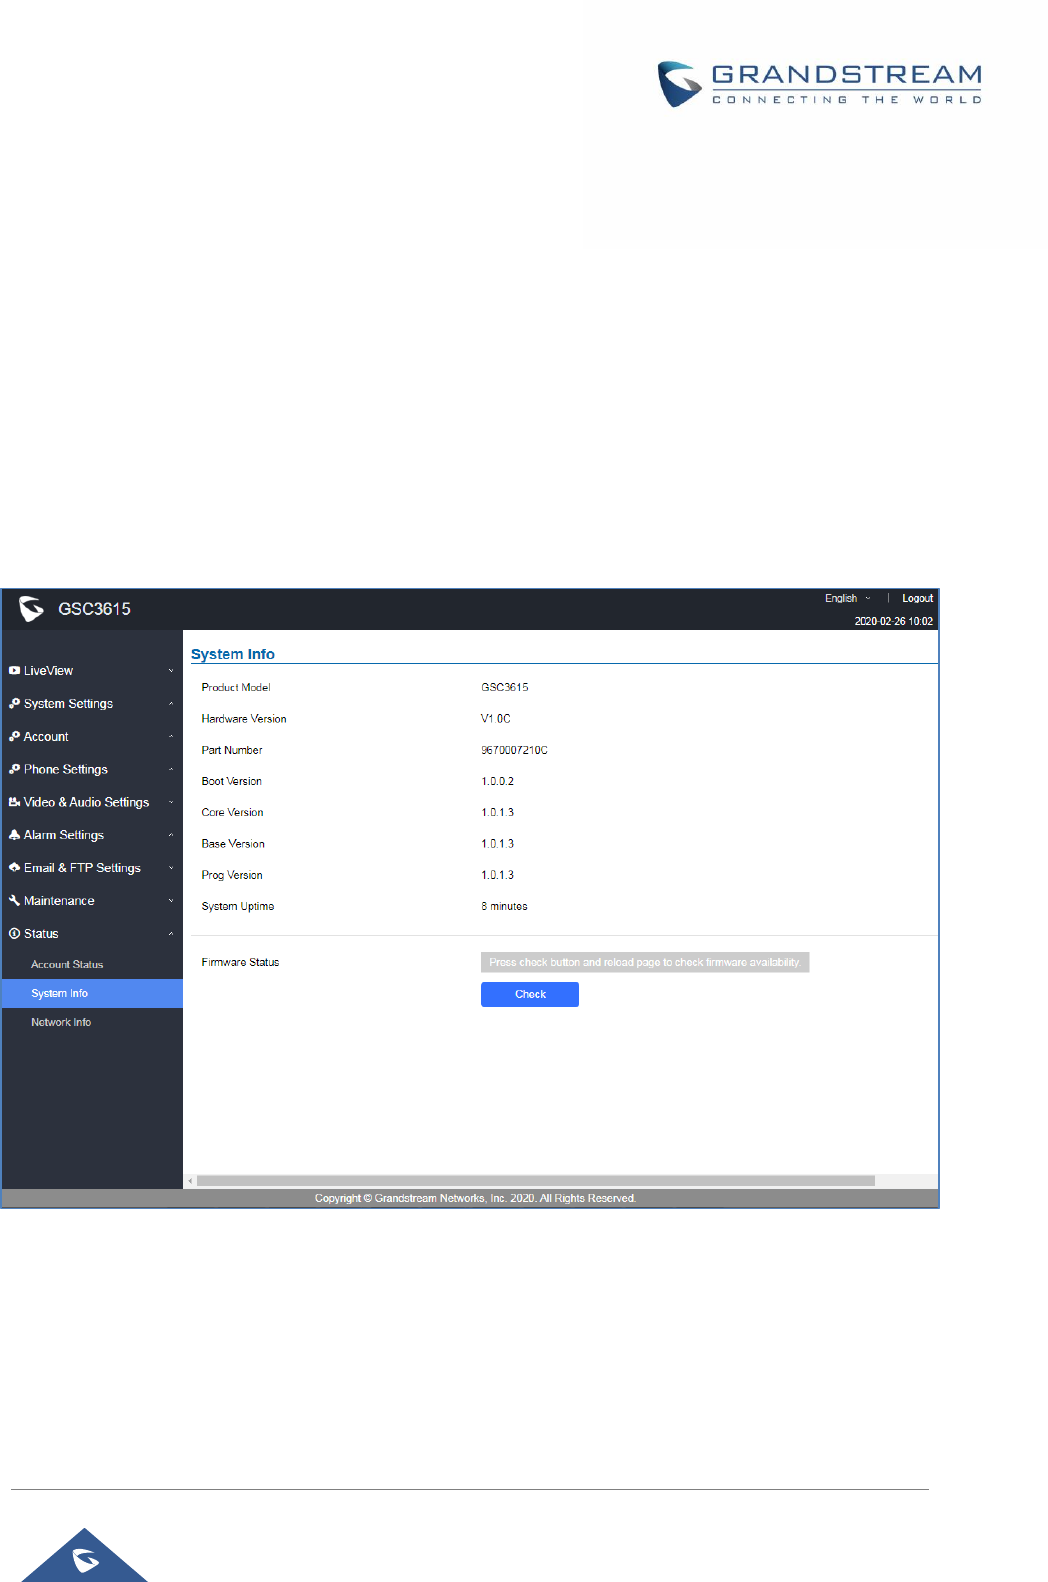
Task: Click the LiveView camera icon
Action: click(14, 671)
